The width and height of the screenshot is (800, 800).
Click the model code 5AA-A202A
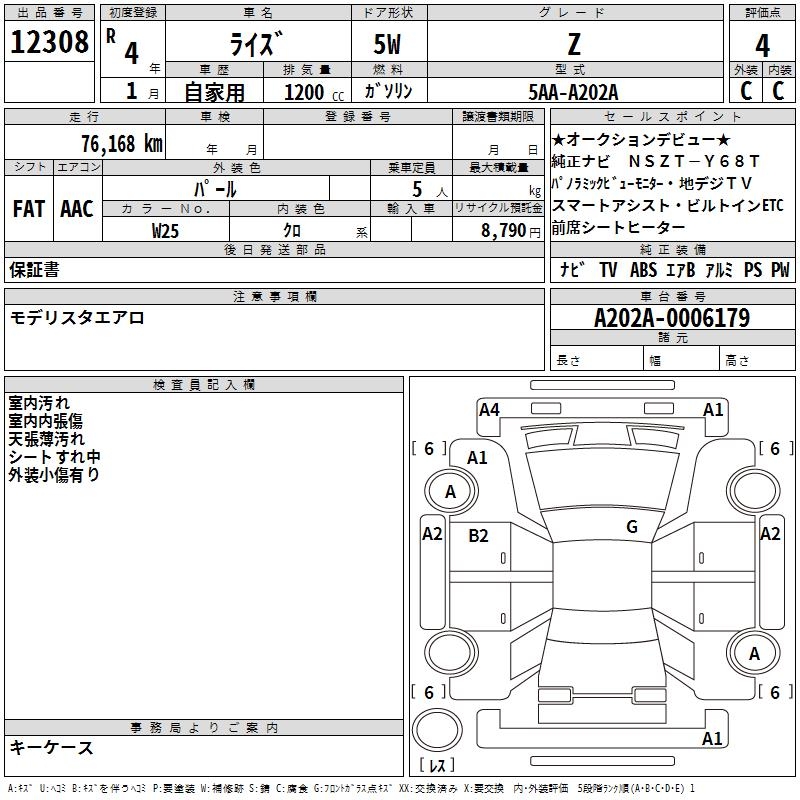coord(573,92)
